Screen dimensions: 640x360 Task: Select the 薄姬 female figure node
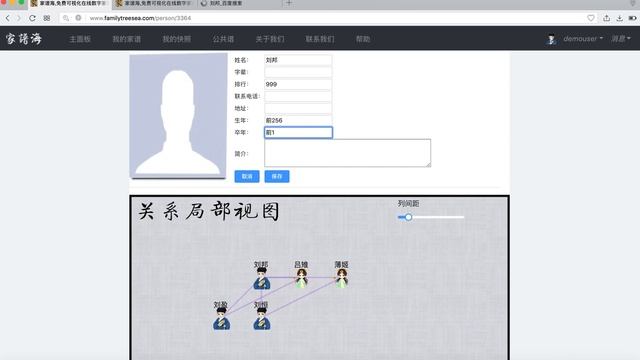[x=342, y=278]
